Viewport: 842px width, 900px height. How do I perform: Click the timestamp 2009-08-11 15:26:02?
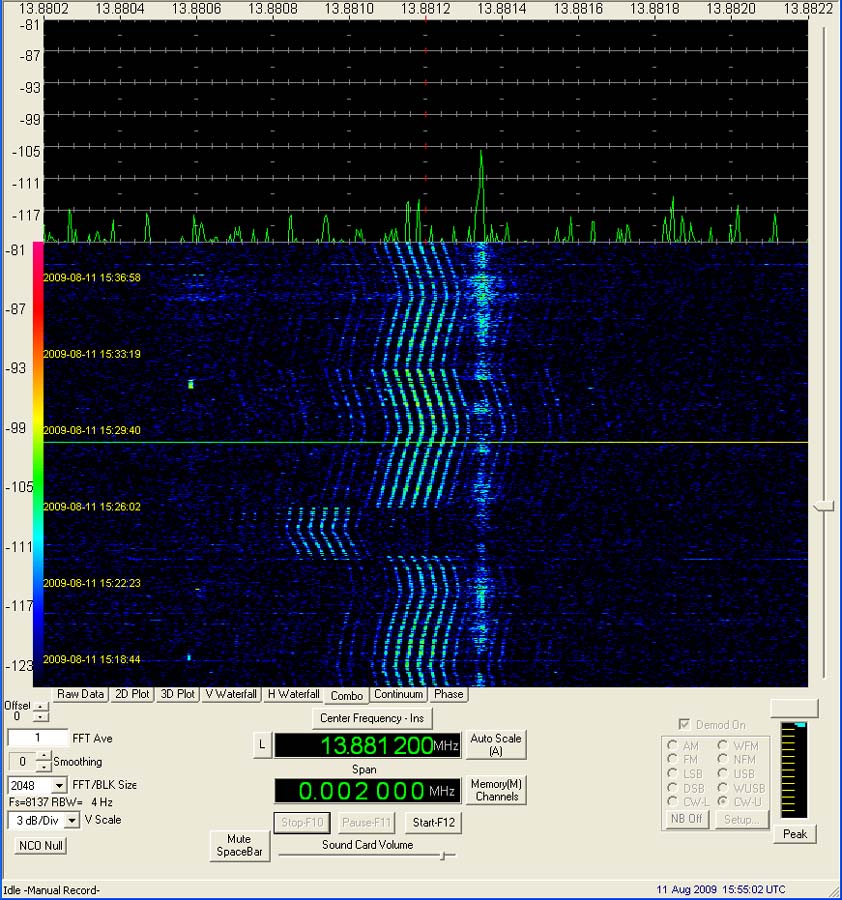coord(92,507)
